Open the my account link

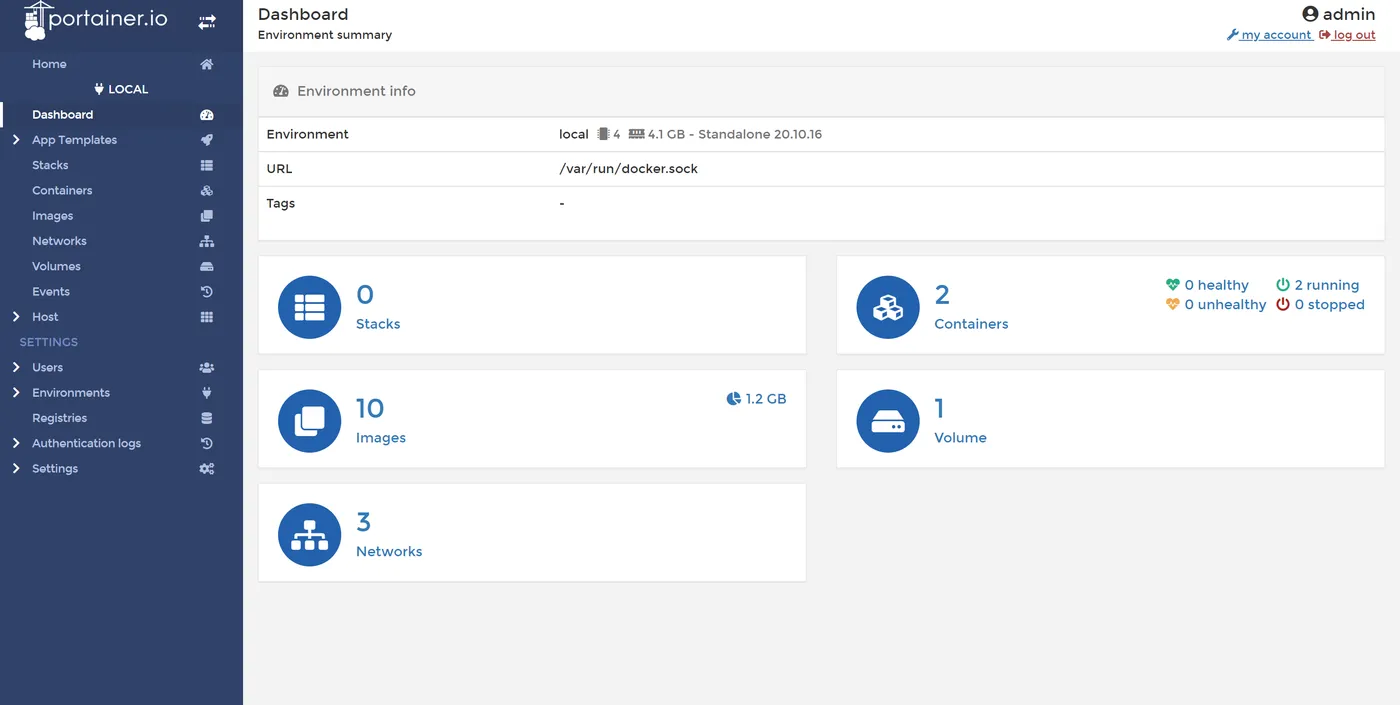pyautogui.click(x=1269, y=35)
